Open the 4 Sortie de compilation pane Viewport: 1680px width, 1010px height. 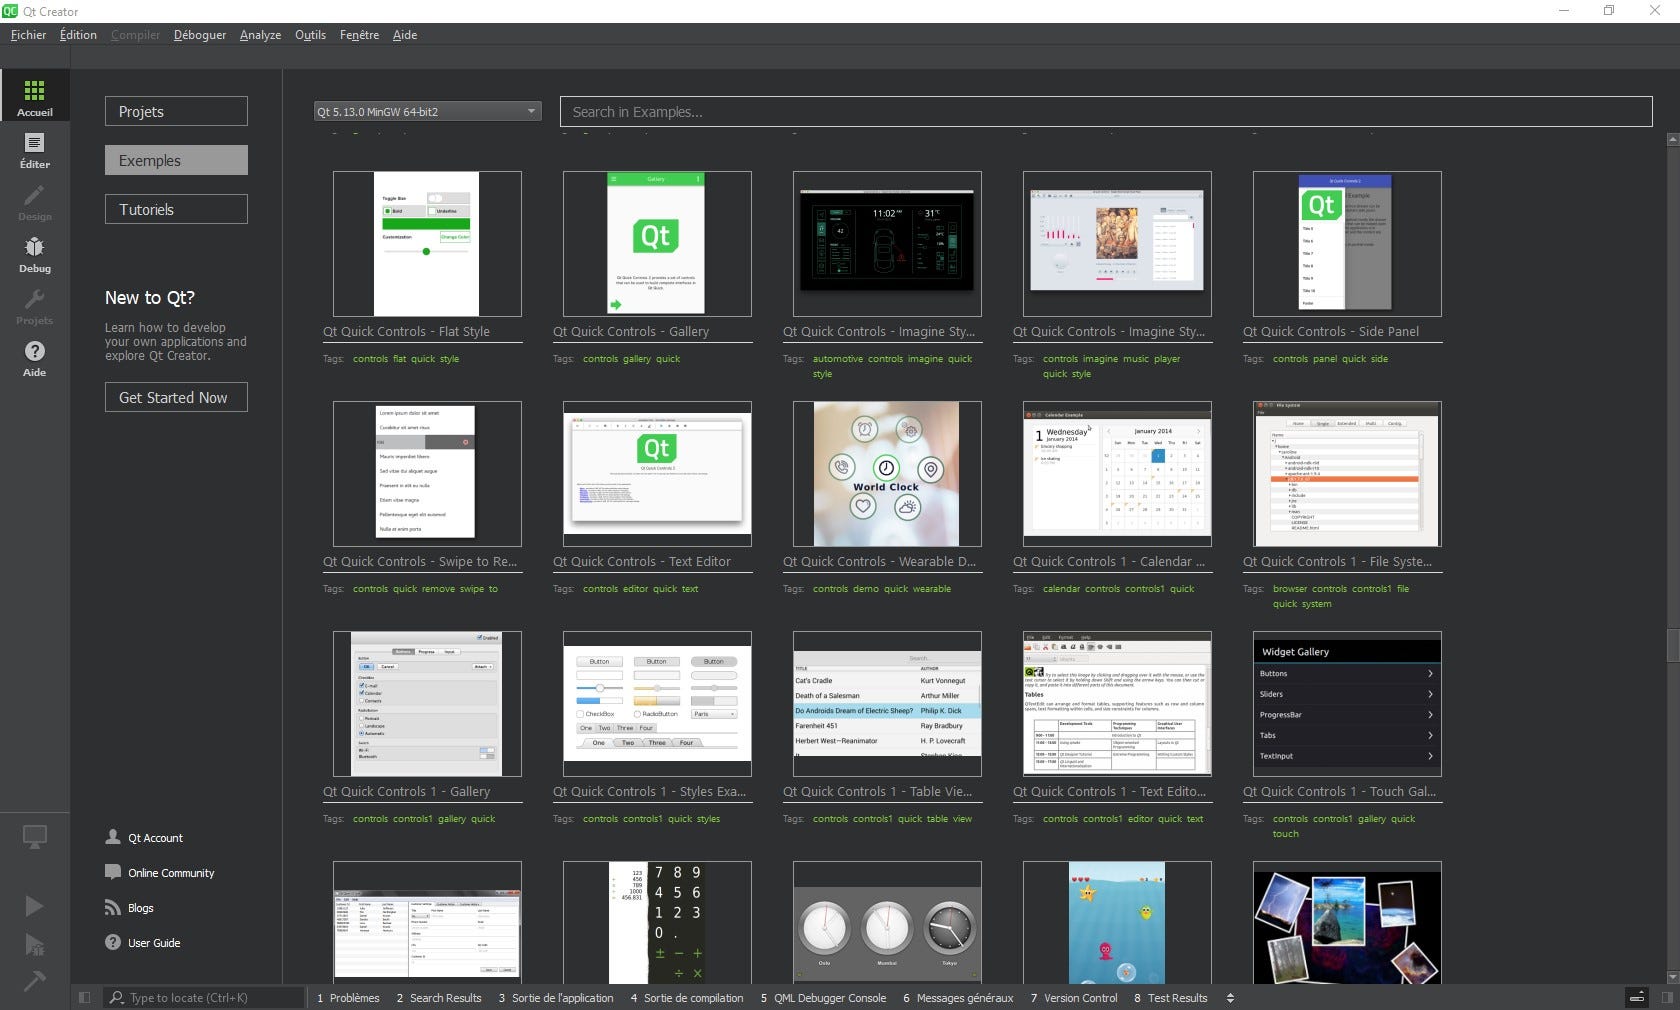(x=687, y=997)
